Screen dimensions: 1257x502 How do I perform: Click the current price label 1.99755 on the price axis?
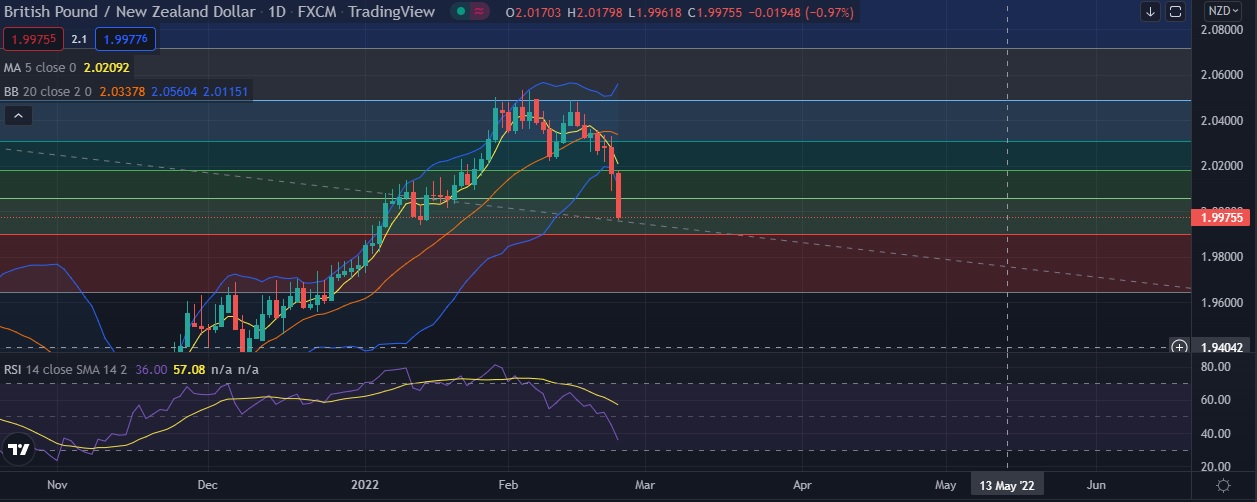[1220, 216]
